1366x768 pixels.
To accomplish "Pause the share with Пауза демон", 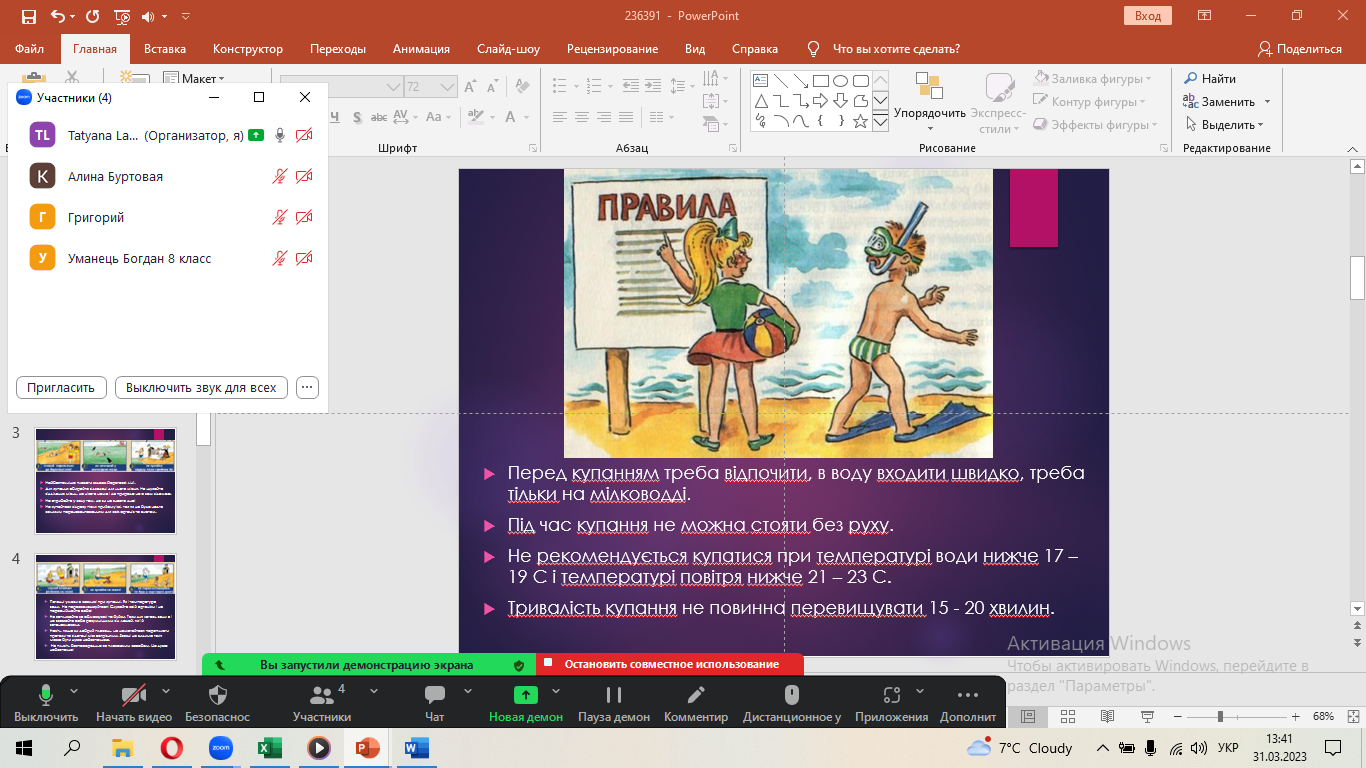I will coord(614,695).
